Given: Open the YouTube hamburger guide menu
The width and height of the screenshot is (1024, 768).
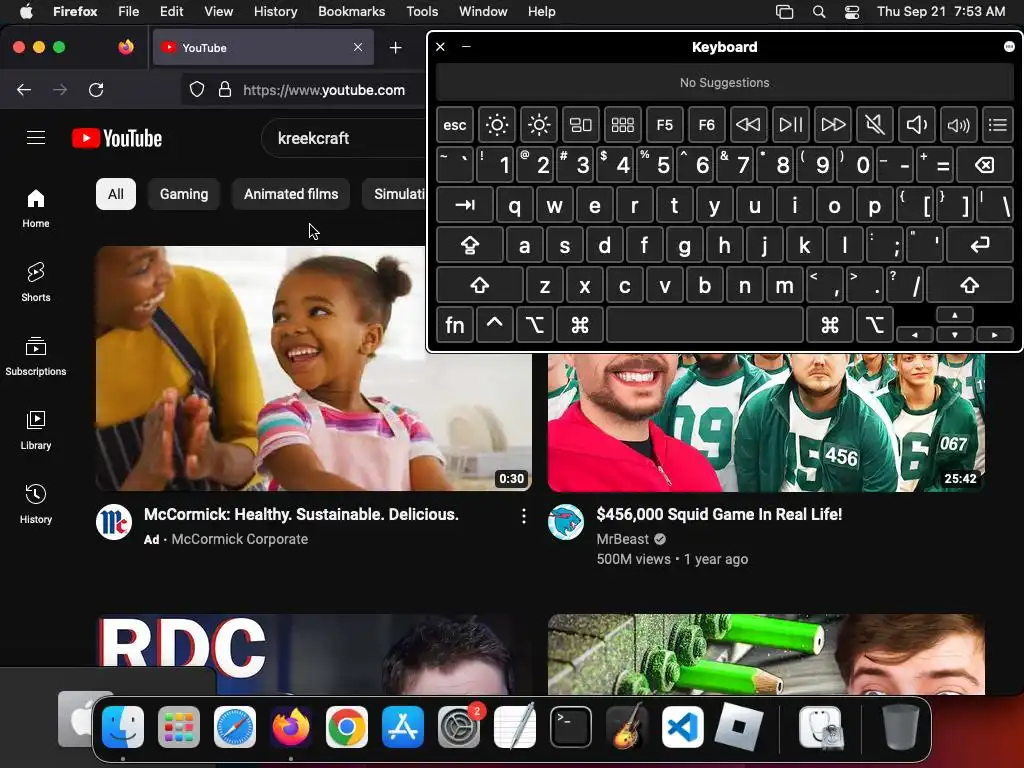Looking at the screenshot, I should pos(36,138).
